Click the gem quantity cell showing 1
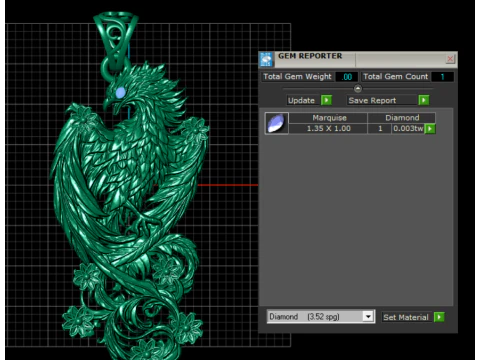Image resolution: width=480 pixels, height=360 pixels. pos(380,129)
